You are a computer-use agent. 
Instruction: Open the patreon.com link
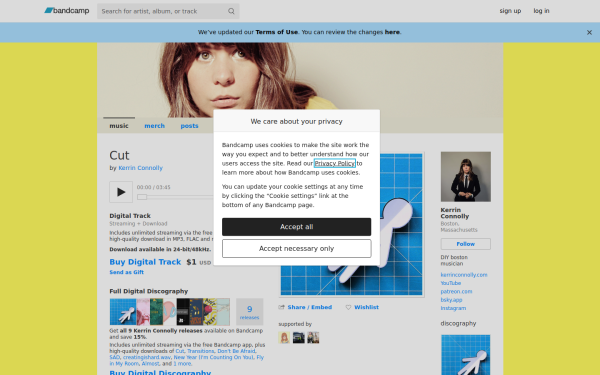click(456, 292)
